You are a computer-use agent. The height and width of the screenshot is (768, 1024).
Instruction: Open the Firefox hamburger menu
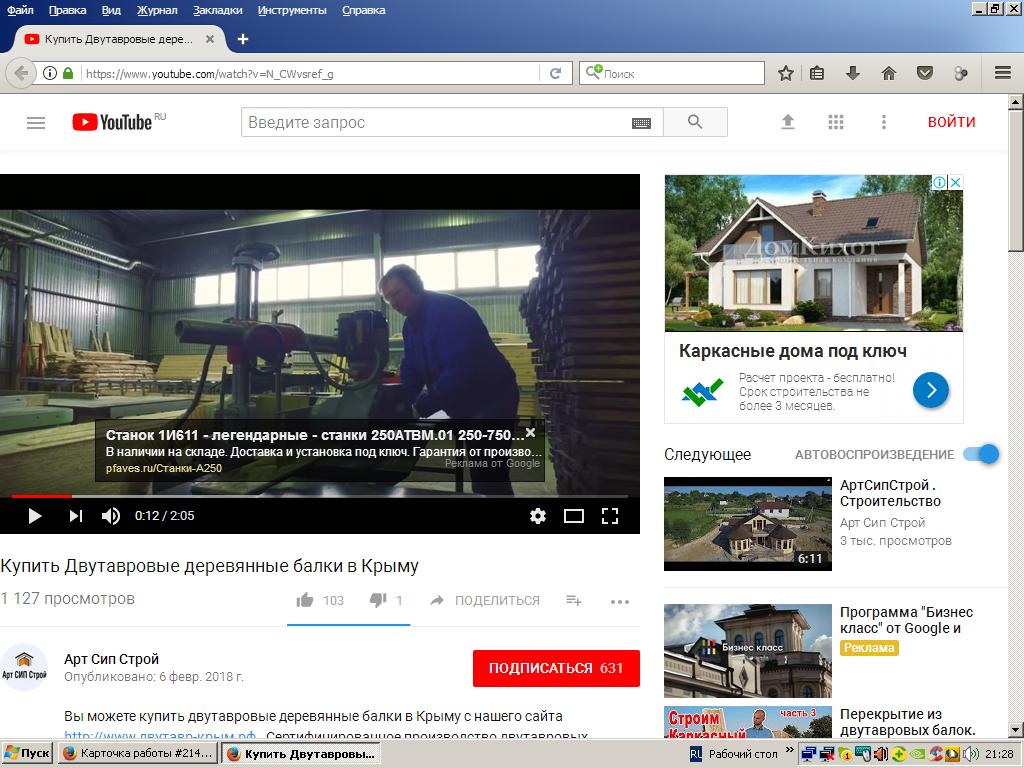pos(1003,73)
